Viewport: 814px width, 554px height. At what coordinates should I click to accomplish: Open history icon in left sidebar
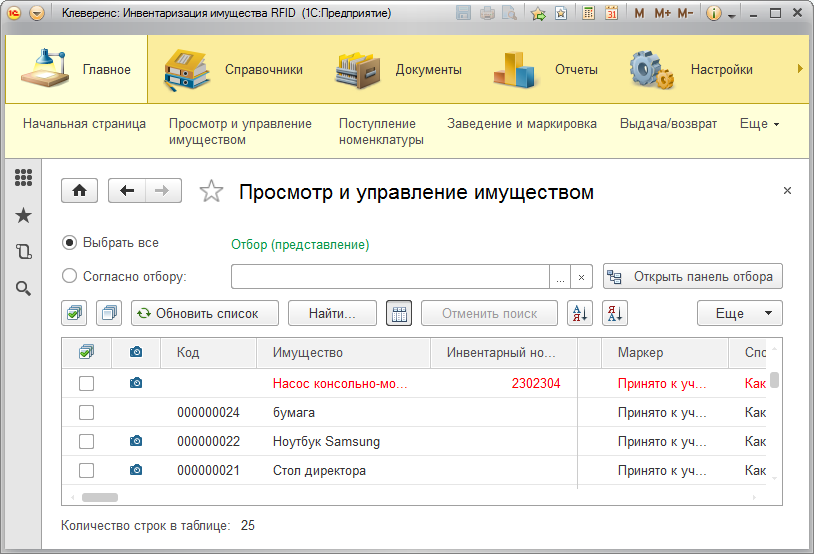tap(23, 252)
